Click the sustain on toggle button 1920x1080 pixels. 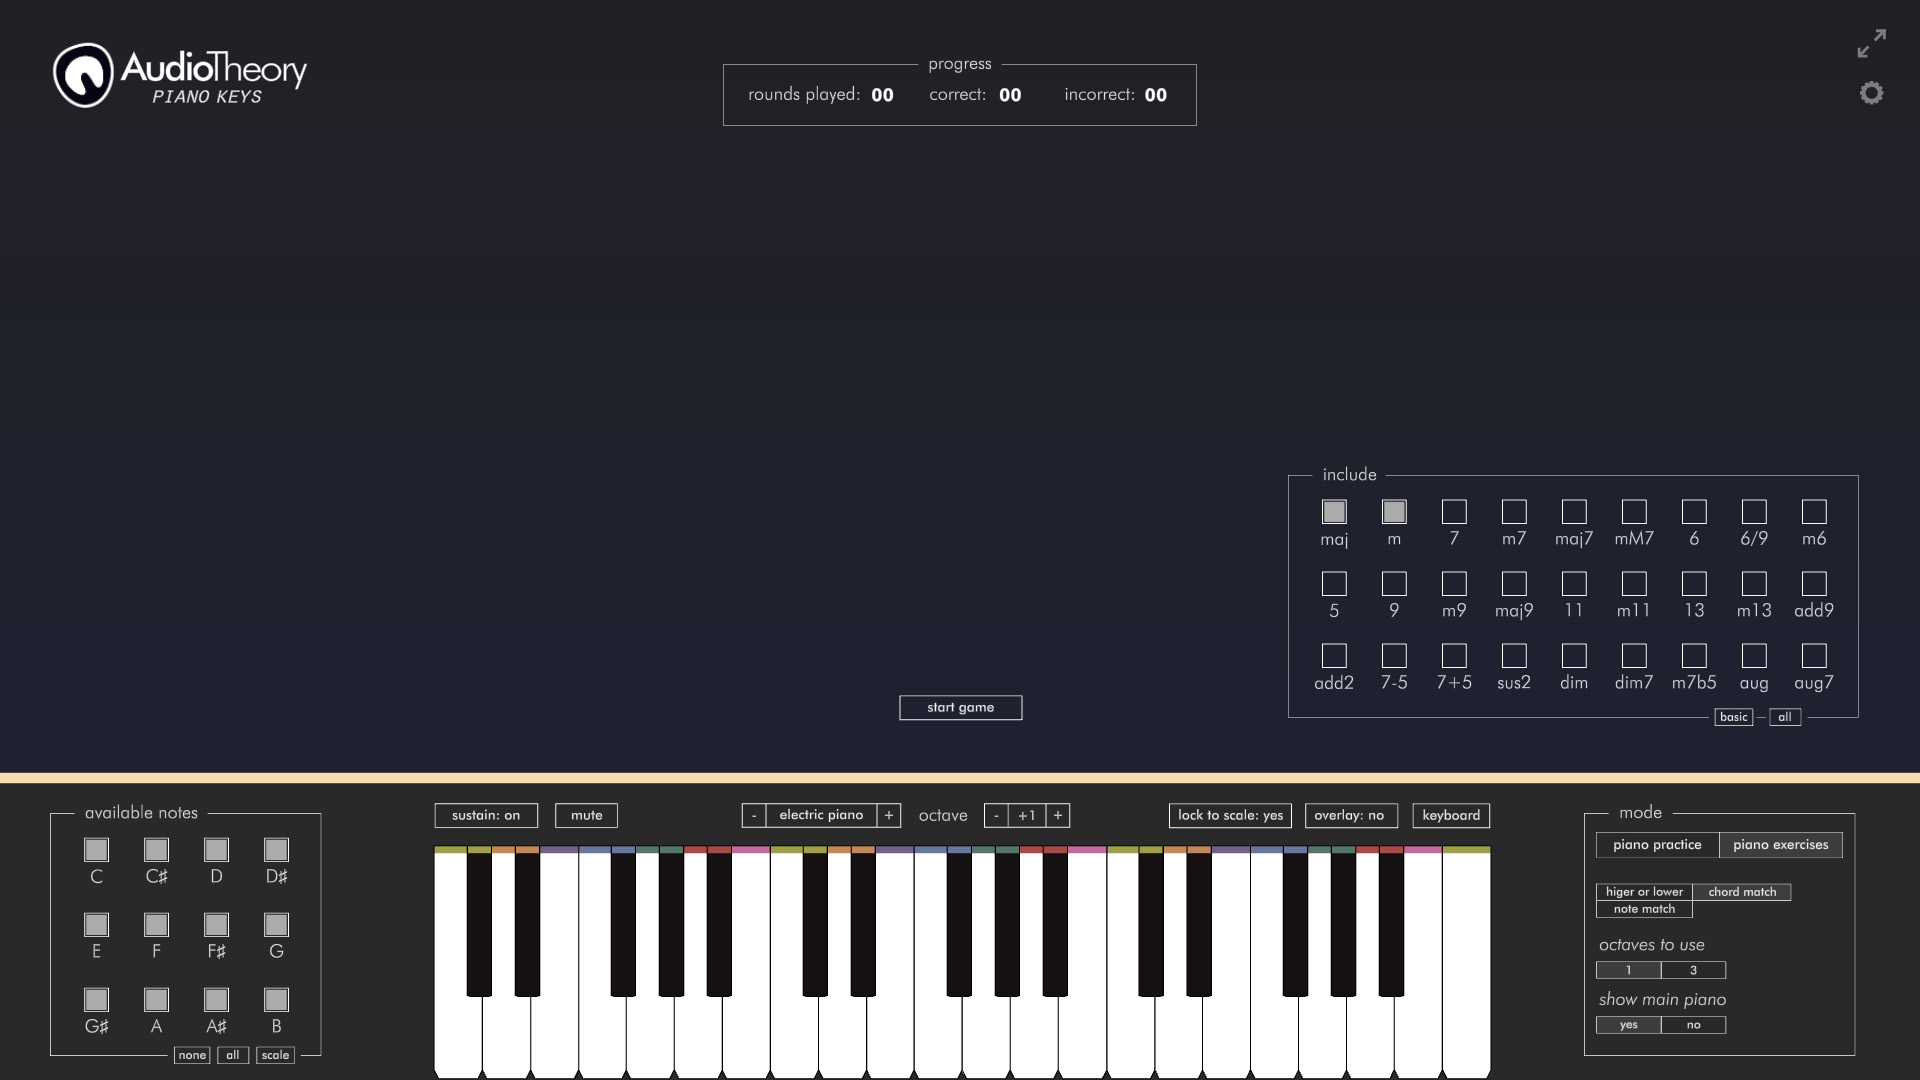point(487,815)
